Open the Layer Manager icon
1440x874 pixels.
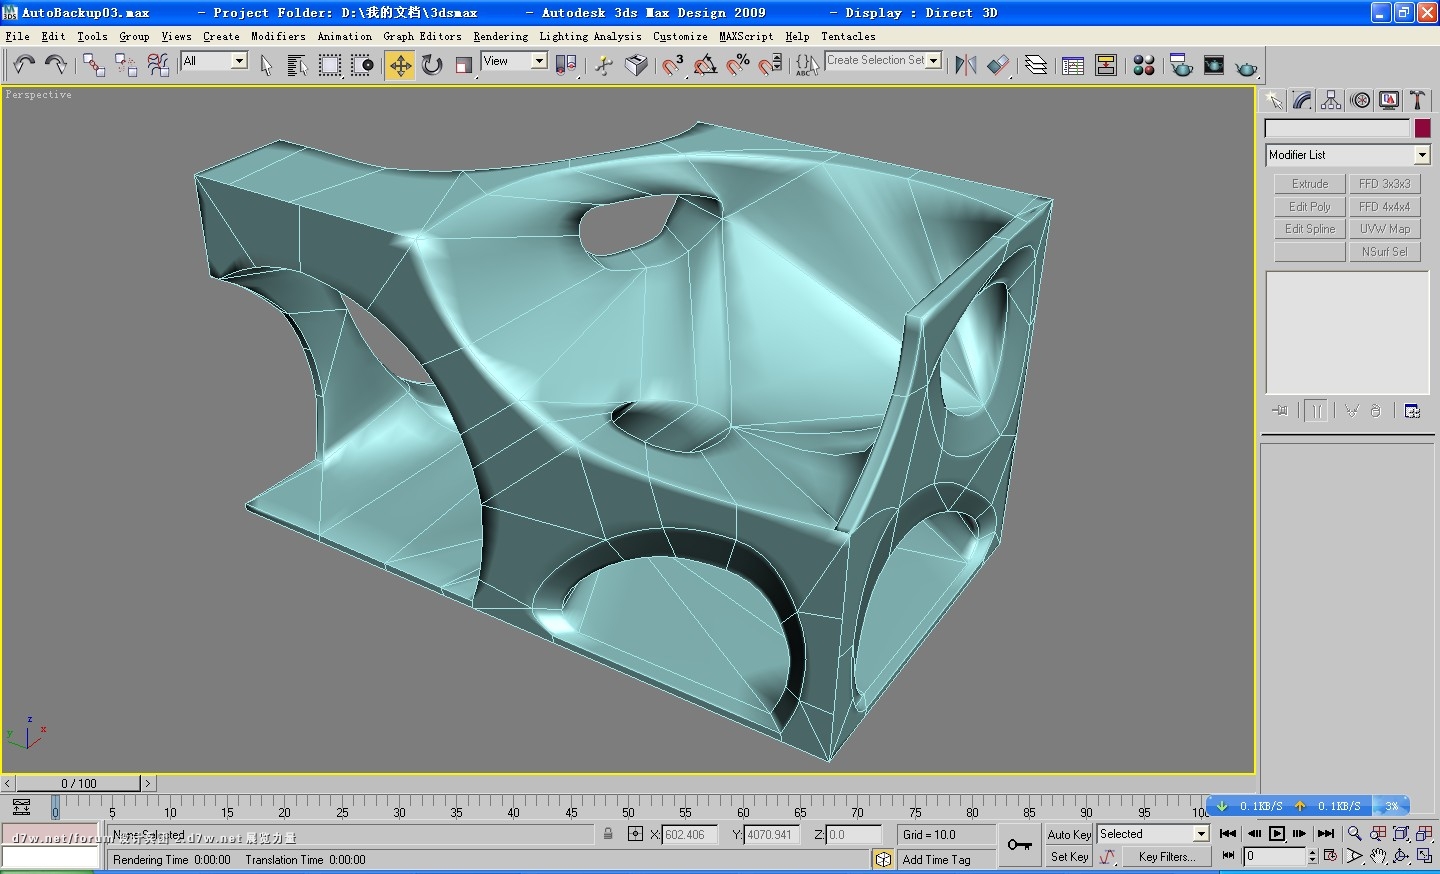point(1036,65)
